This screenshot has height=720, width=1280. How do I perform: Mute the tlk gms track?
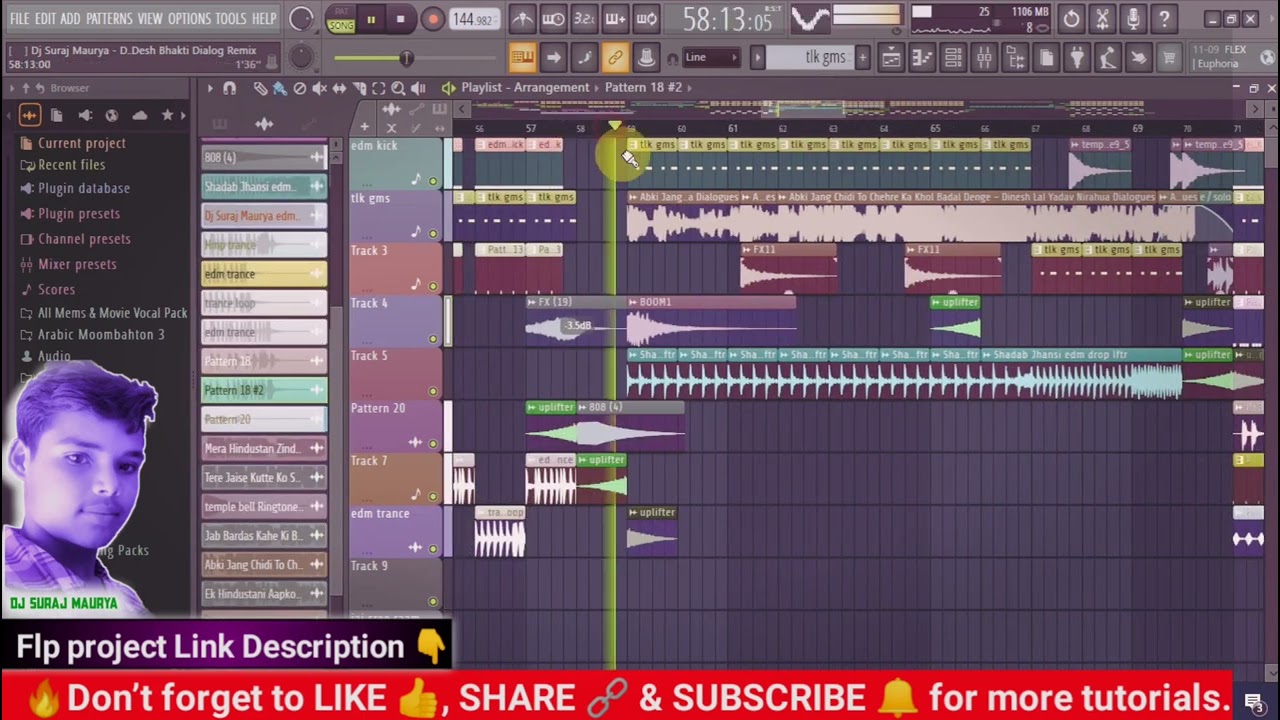(433, 234)
